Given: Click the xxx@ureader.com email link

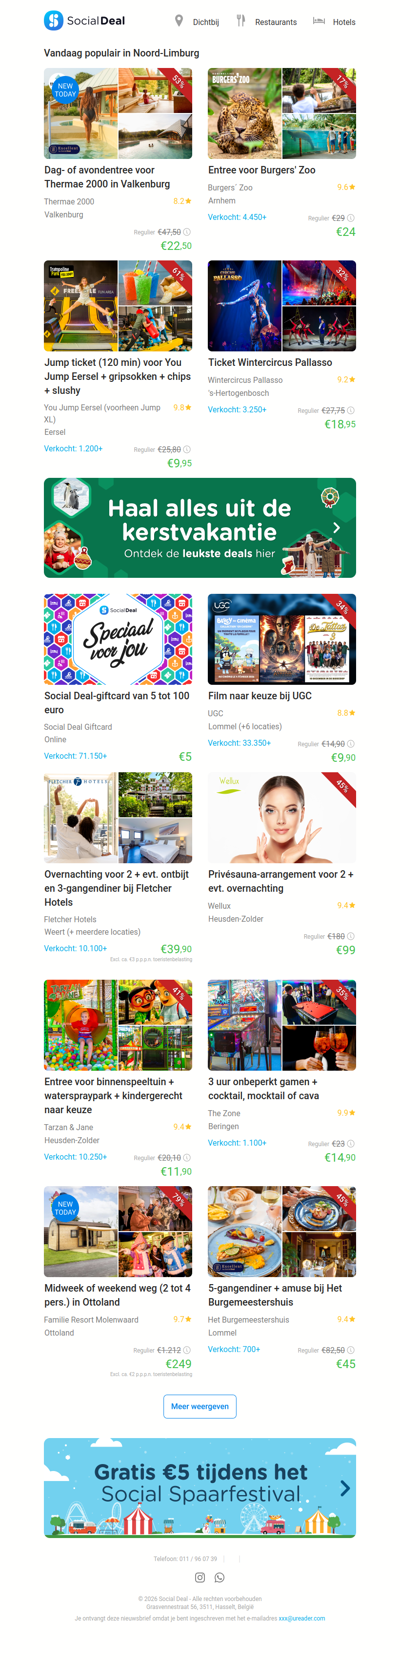Looking at the screenshot, I should [x=302, y=1618].
